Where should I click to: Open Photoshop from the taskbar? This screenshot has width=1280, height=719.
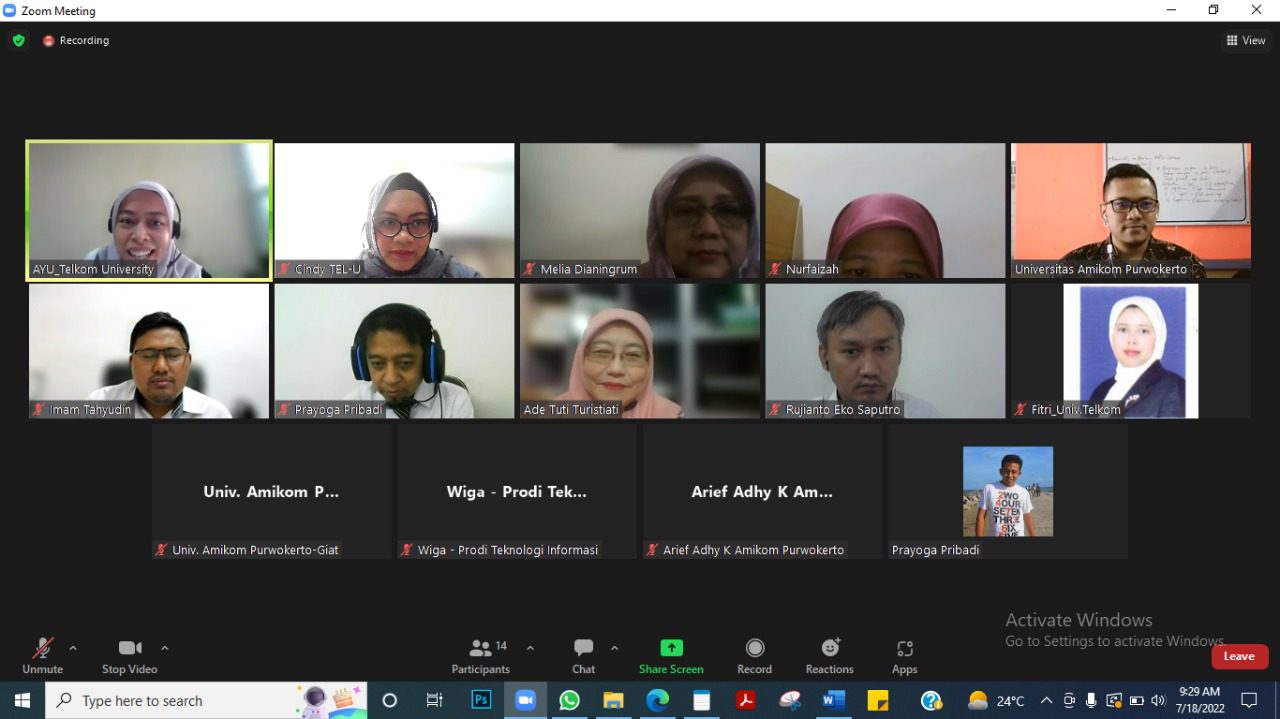click(481, 700)
